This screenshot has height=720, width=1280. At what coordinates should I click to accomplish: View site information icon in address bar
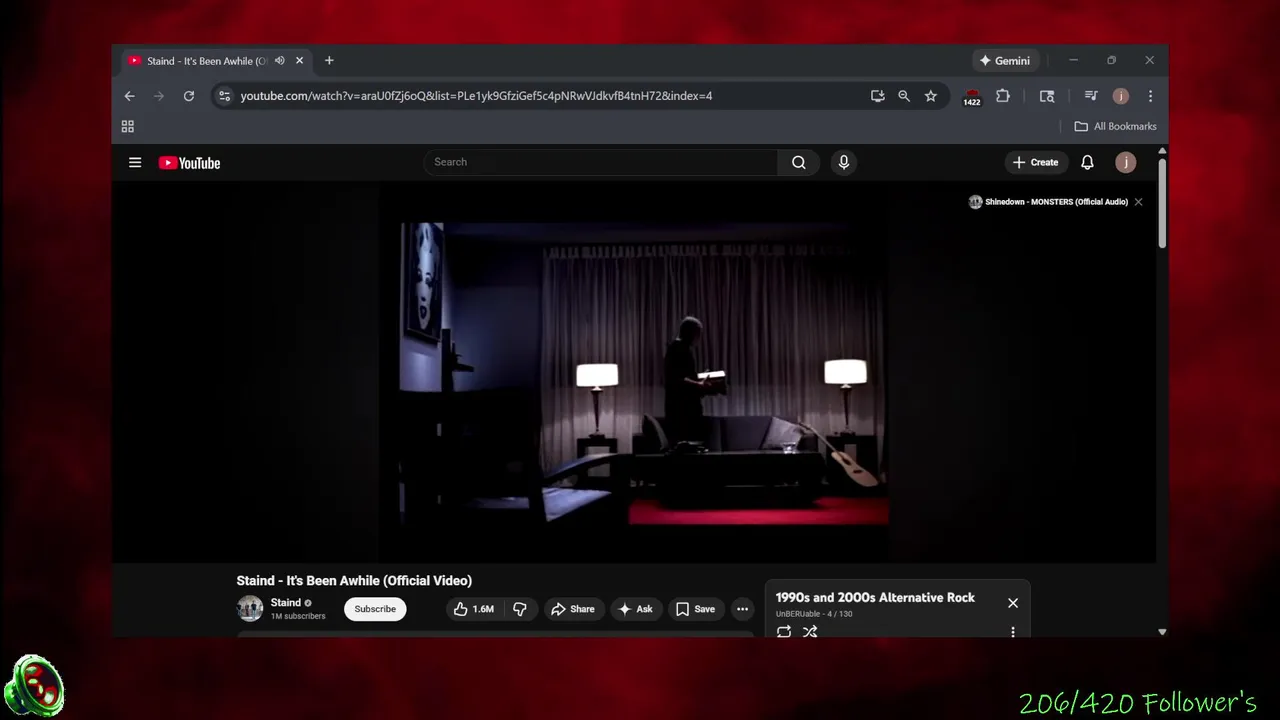tap(224, 96)
